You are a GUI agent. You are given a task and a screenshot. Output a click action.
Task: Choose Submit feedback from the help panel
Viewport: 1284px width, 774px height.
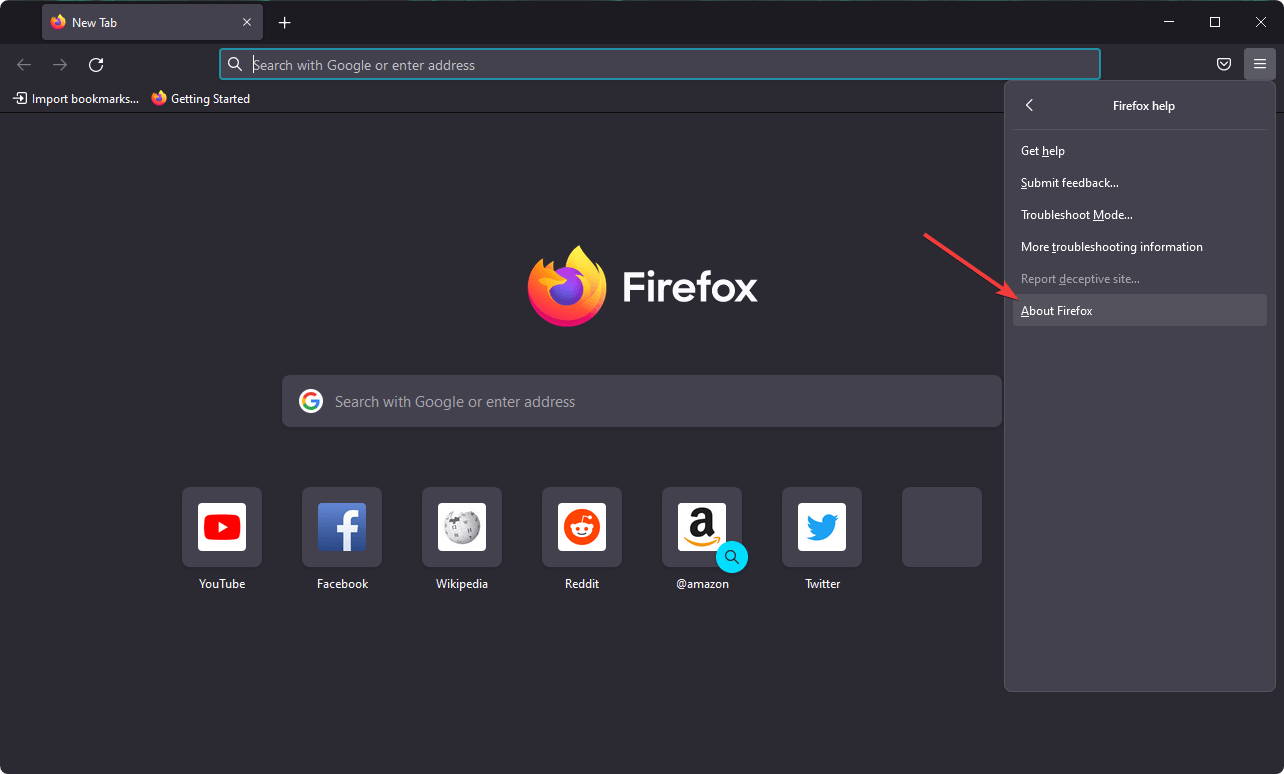click(1069, 182)
